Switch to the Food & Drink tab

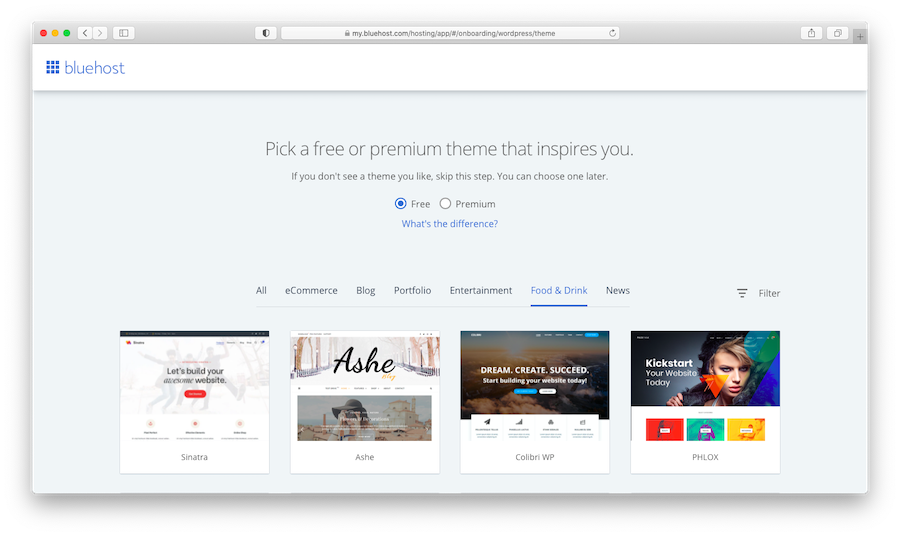[558, 290]
